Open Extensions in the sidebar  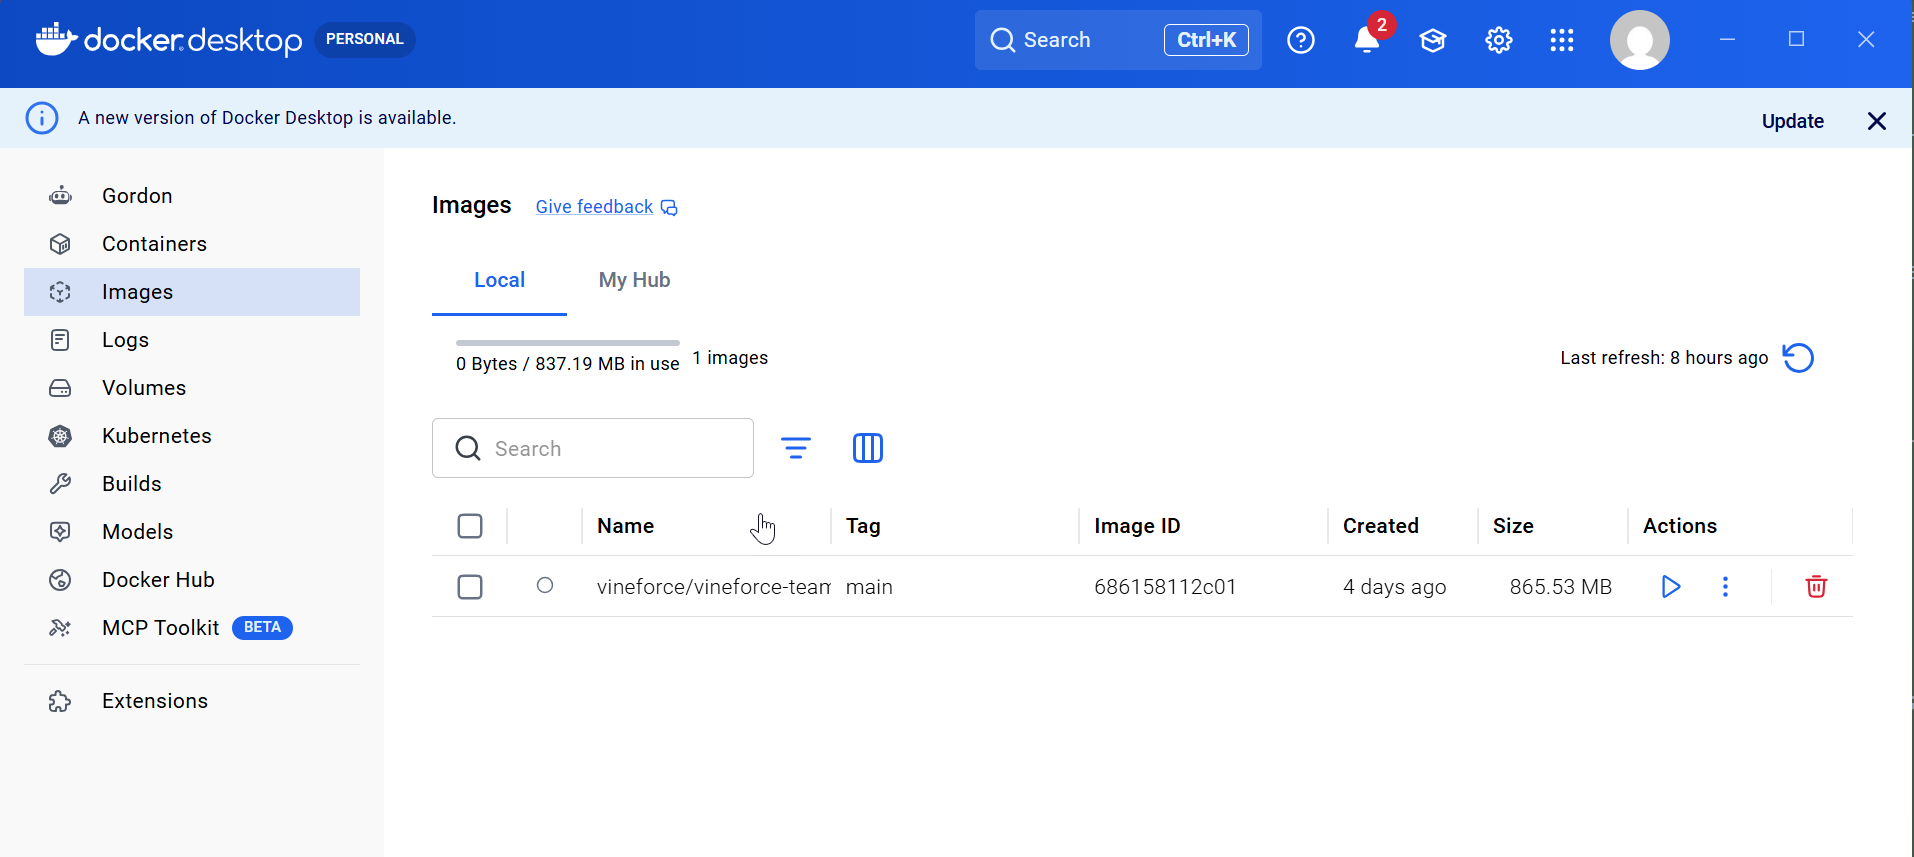click(192, 701)
